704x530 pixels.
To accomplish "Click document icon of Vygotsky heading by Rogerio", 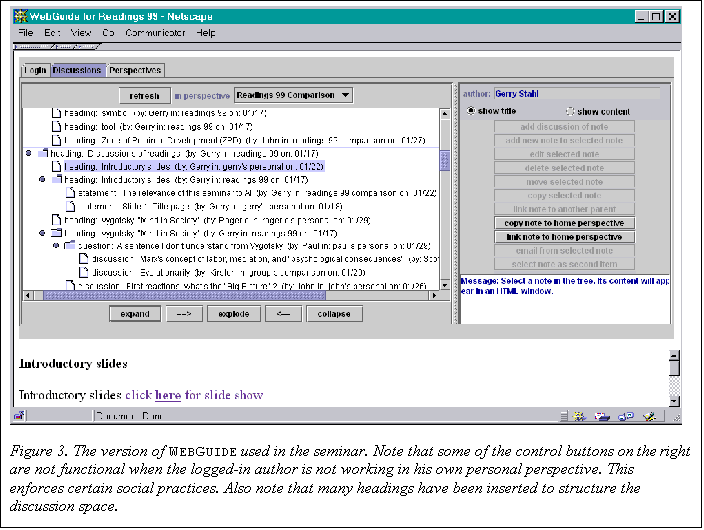I will pyautogui.click(x=56, y=220).
